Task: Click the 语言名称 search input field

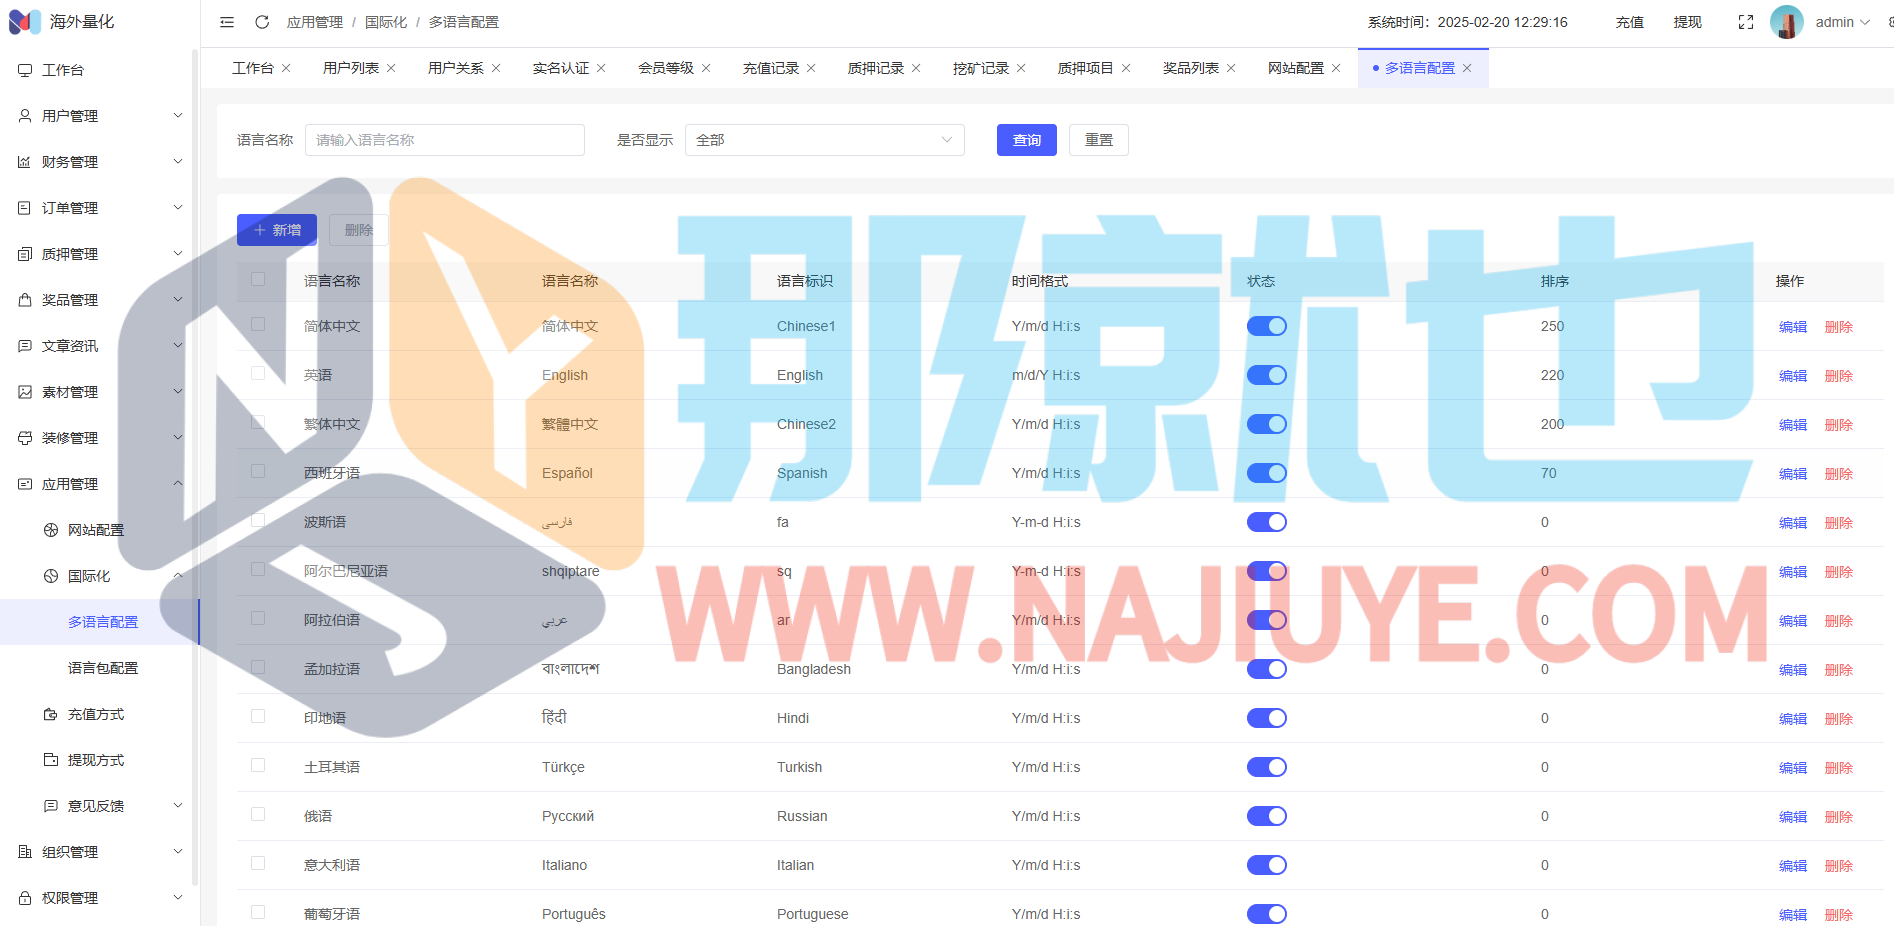Action: tap(444, 140)
